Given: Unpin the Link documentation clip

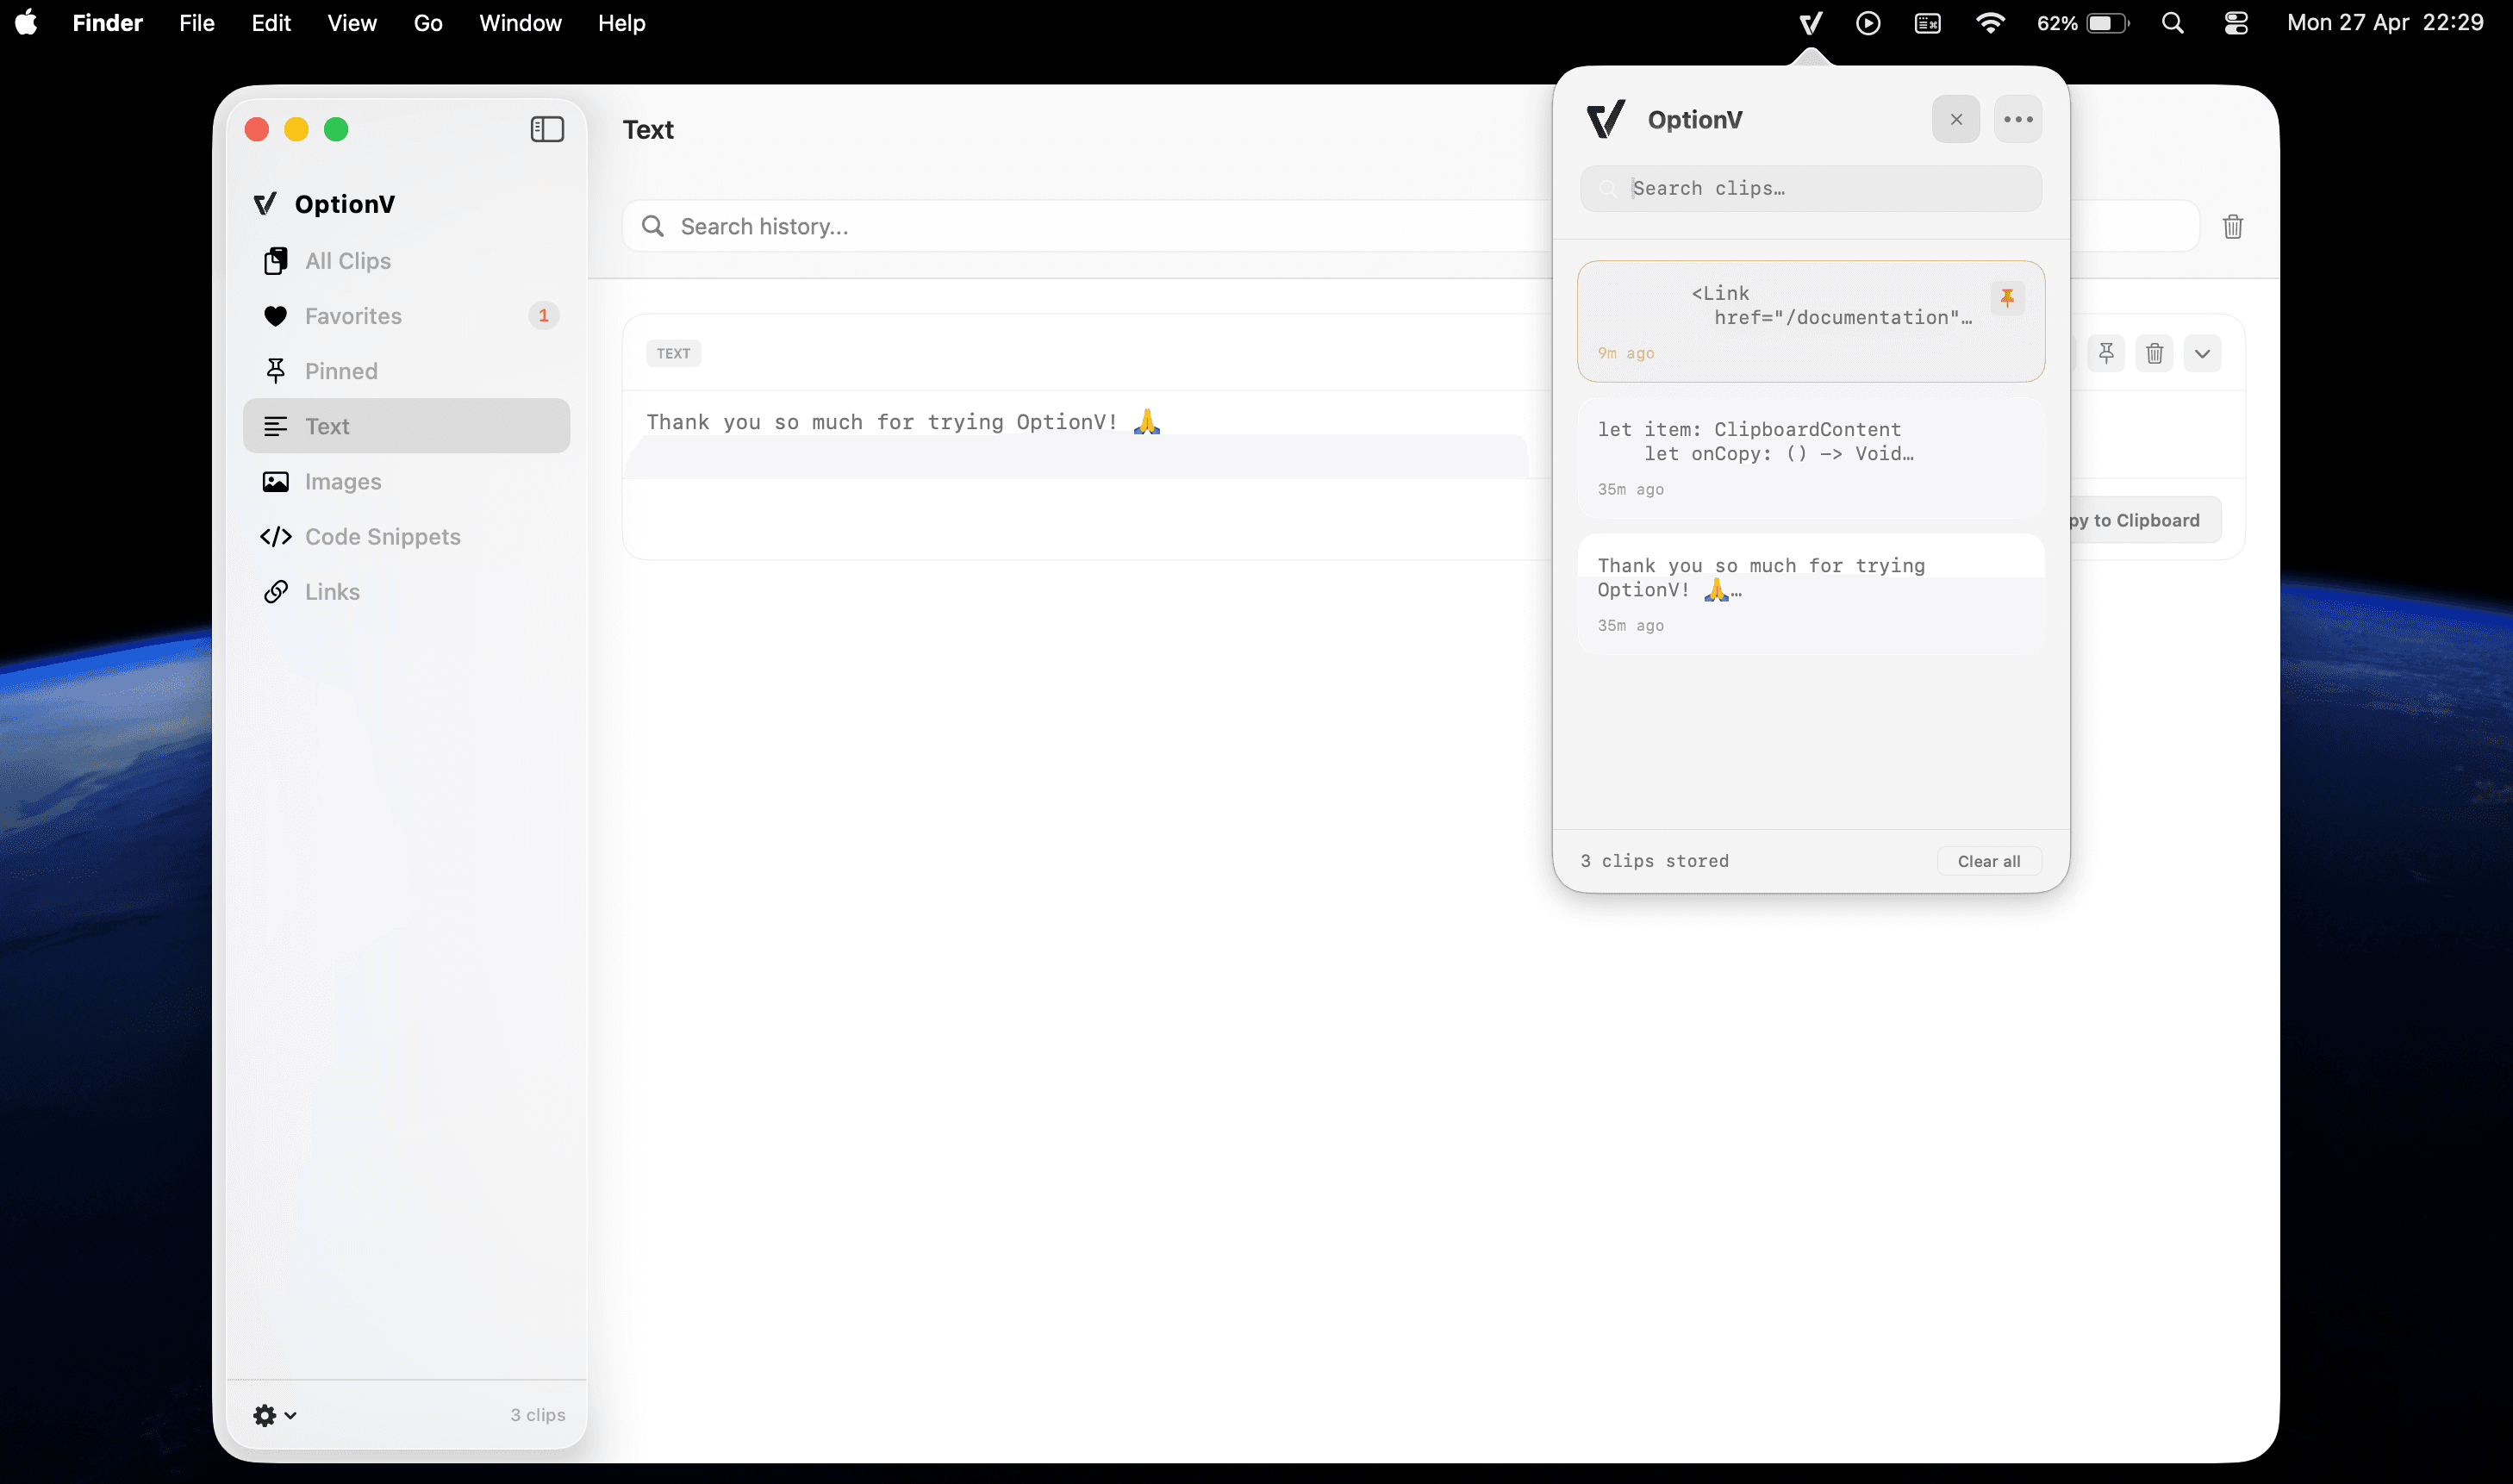Looking at the screenshot, I should [2007, 298].
